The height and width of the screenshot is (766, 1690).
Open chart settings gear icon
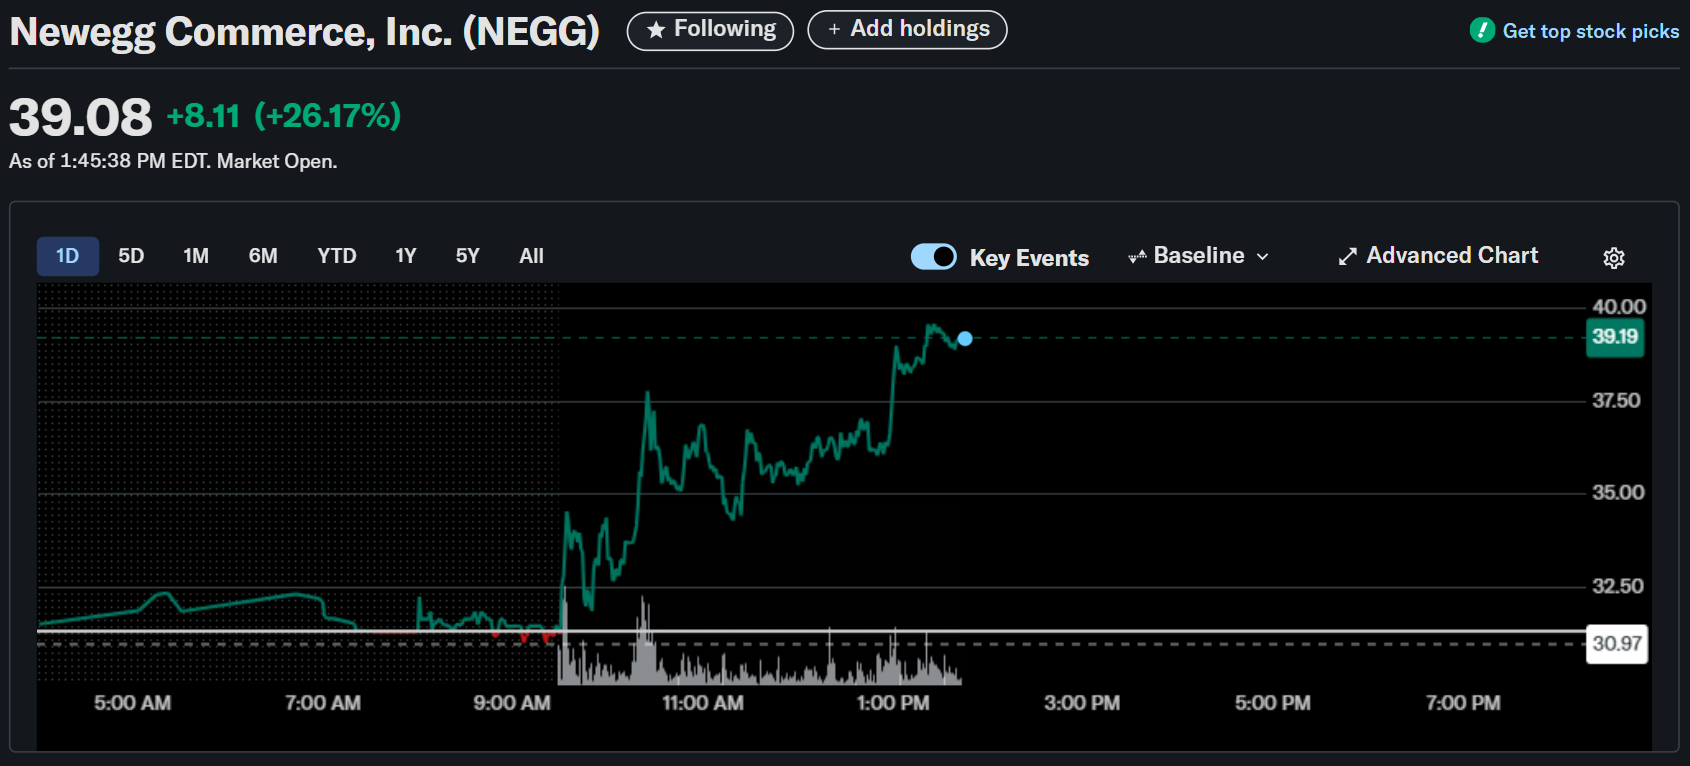1614,258
